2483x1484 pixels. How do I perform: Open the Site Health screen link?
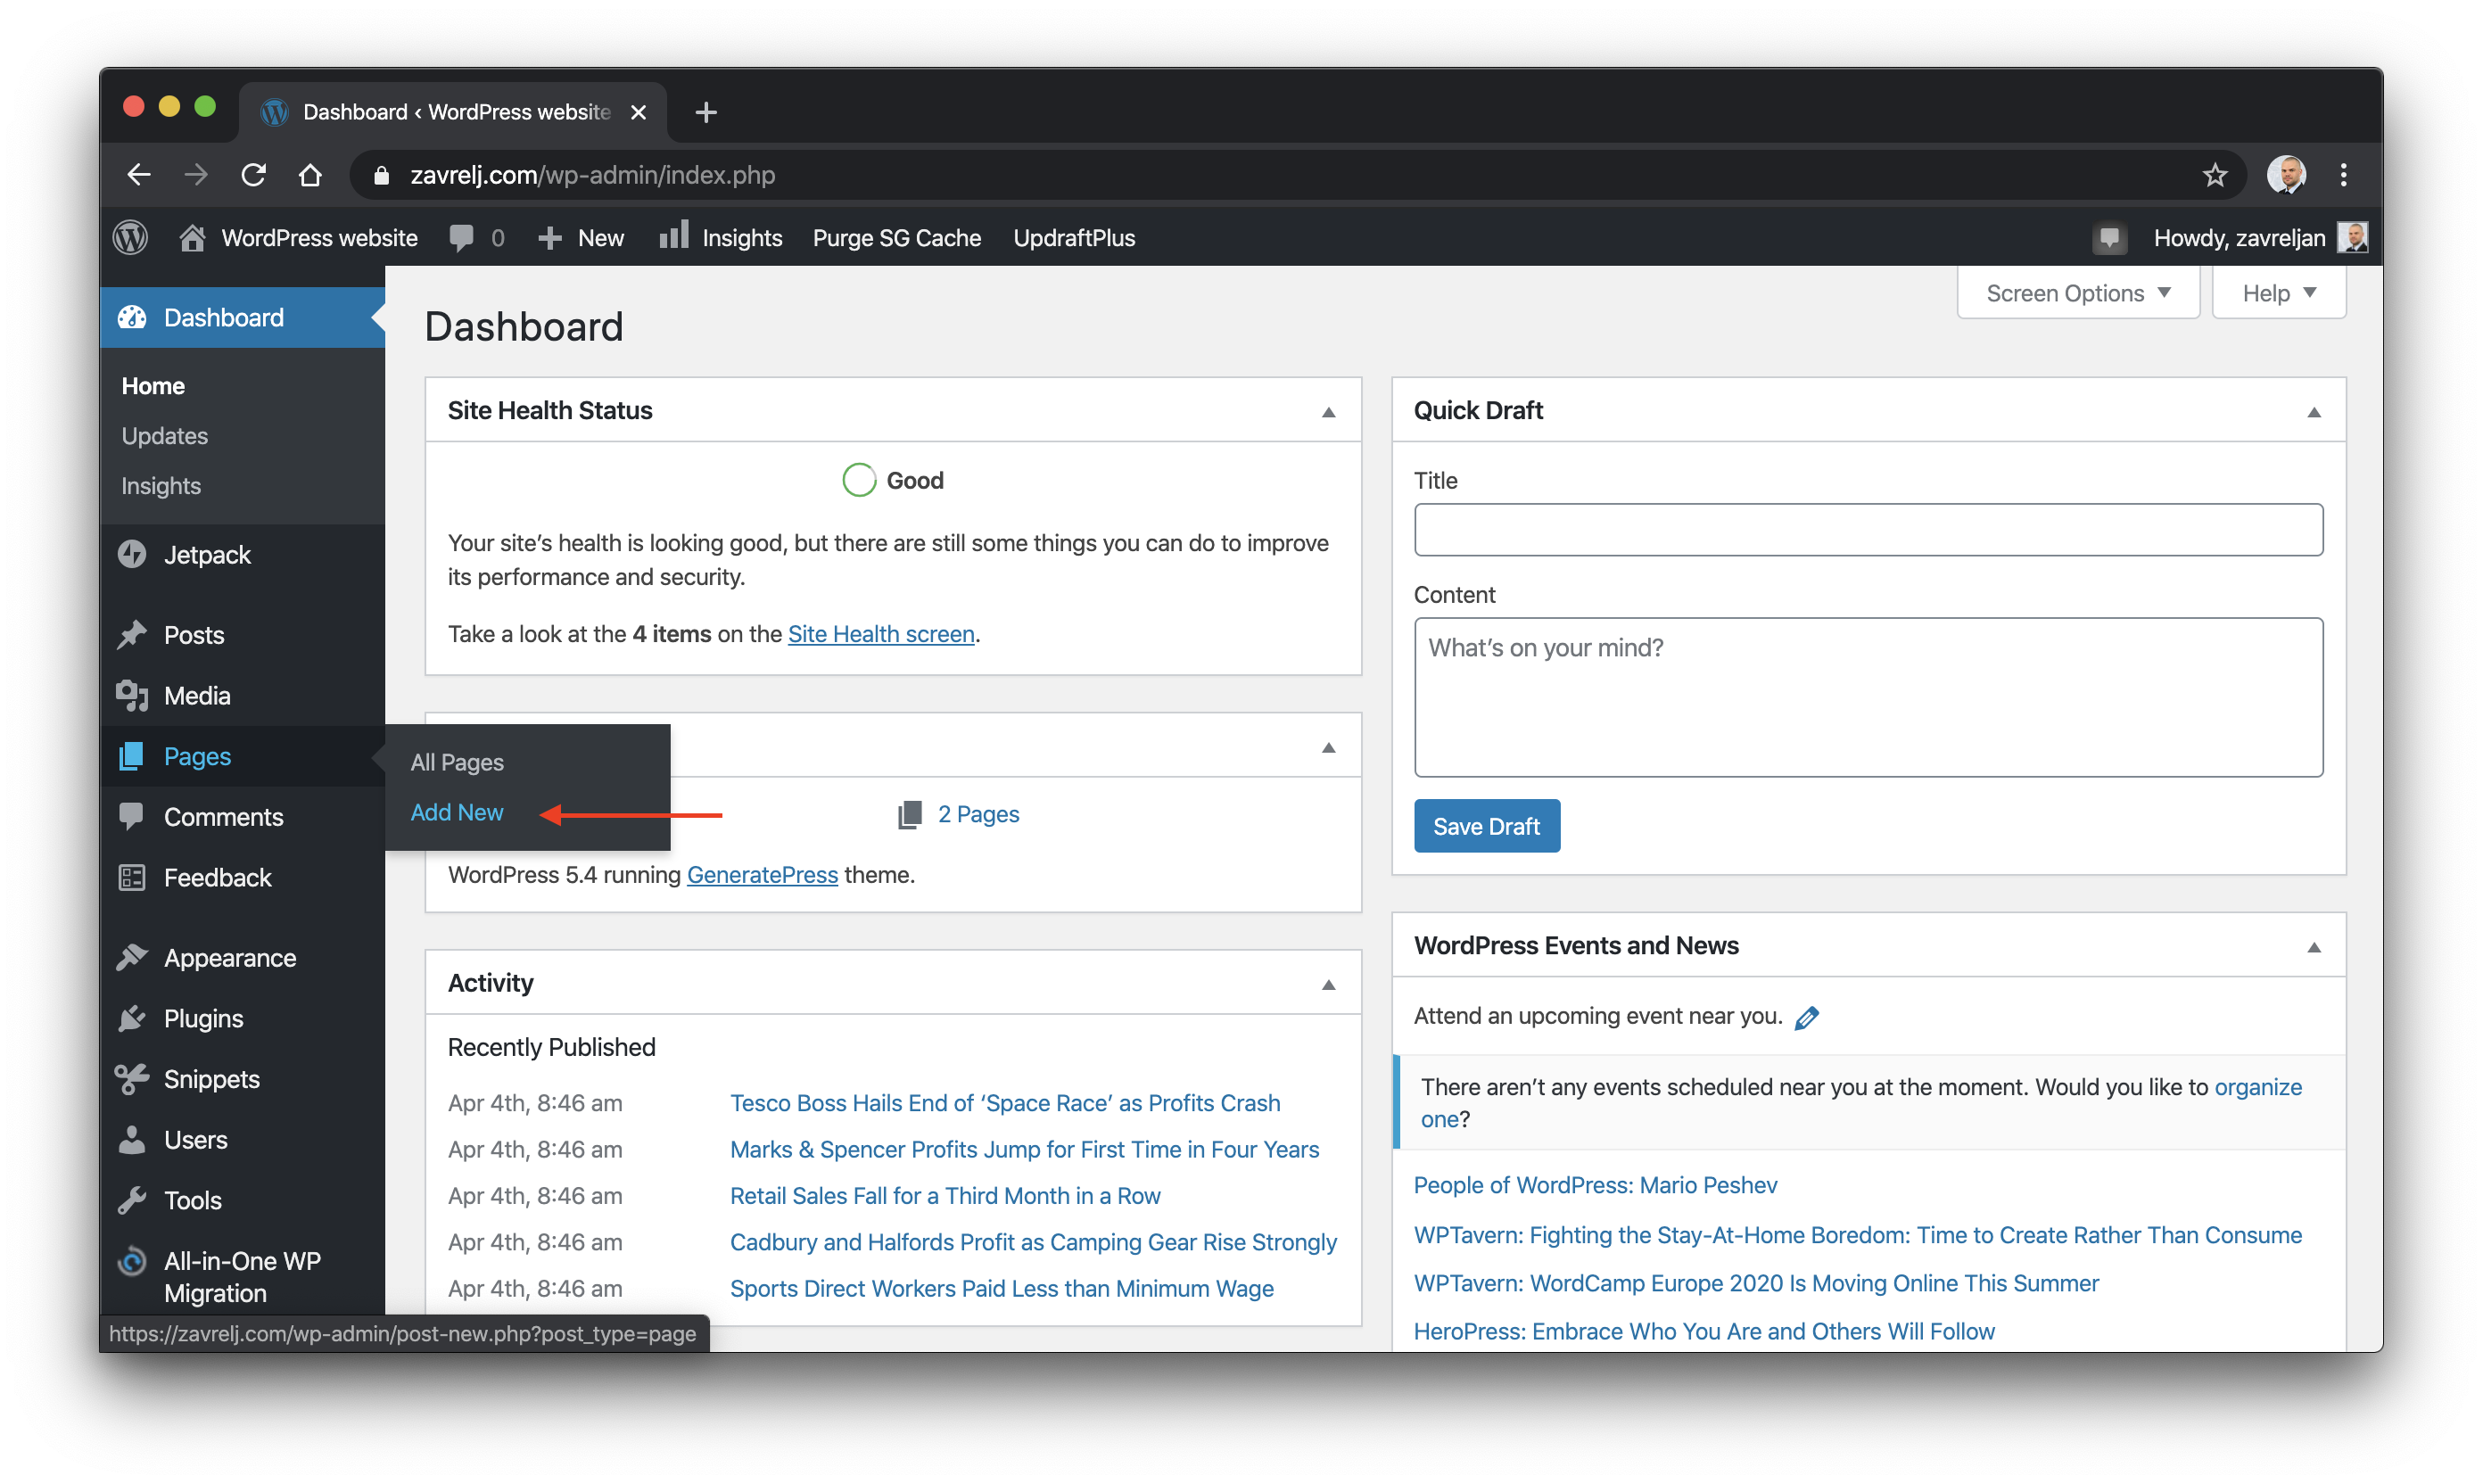881,634
